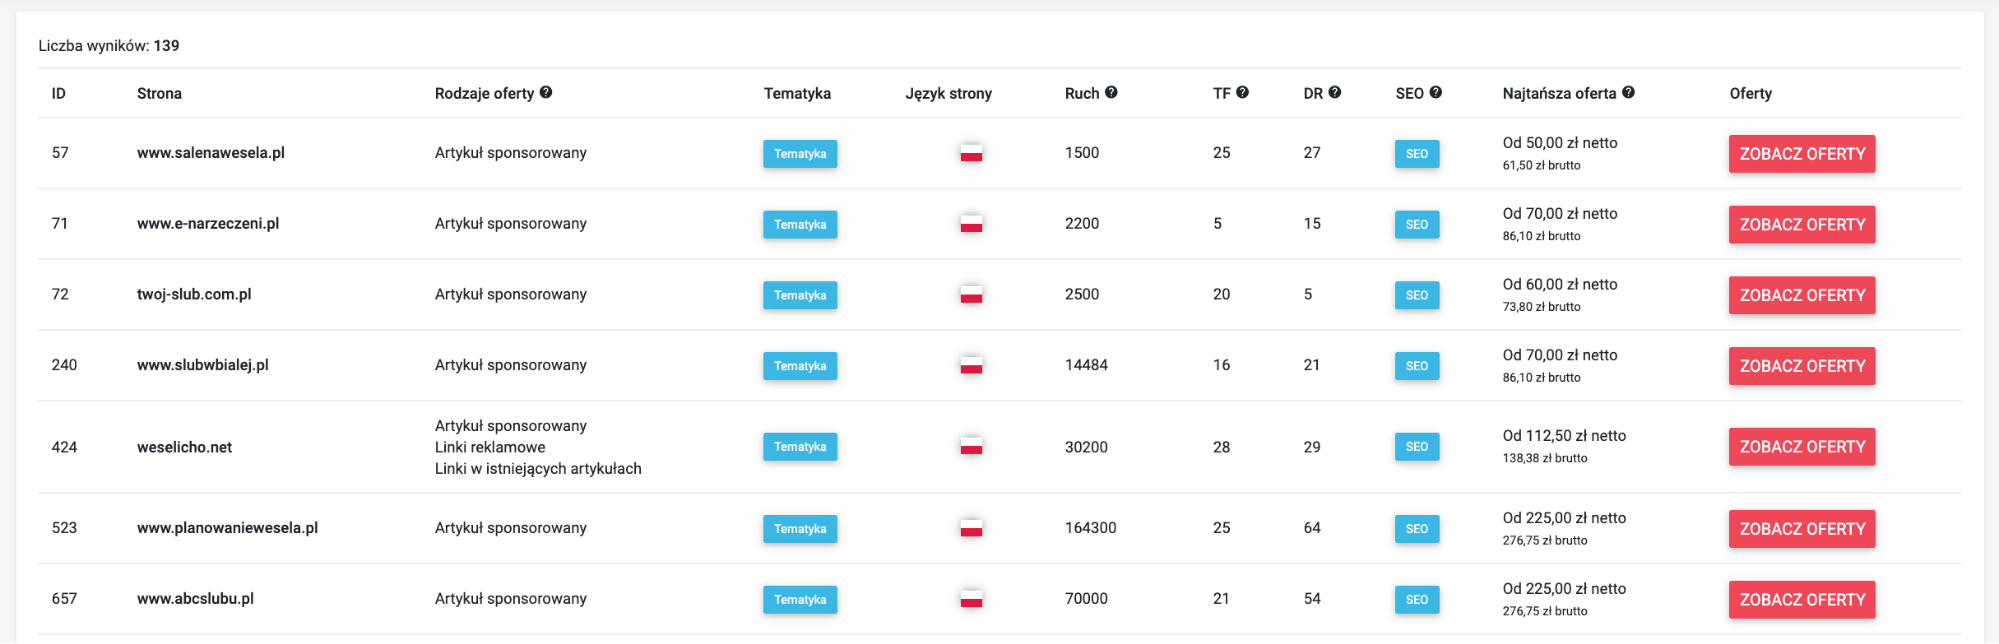Image resolution: width=1999 pixels, height=644 pixels.
Task: Click site name weselicho.net
Action: coord(184,447)
